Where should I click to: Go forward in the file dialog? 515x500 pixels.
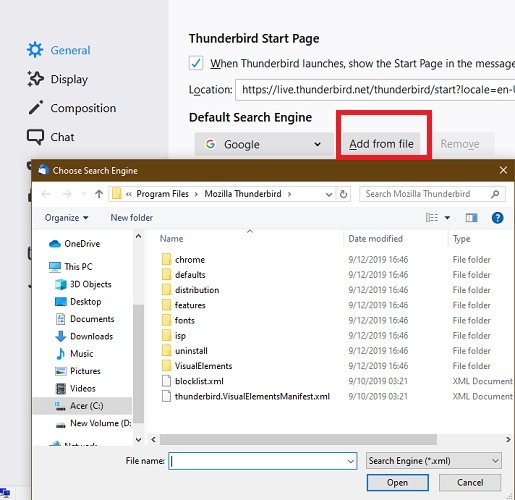[x=67, y=194]
